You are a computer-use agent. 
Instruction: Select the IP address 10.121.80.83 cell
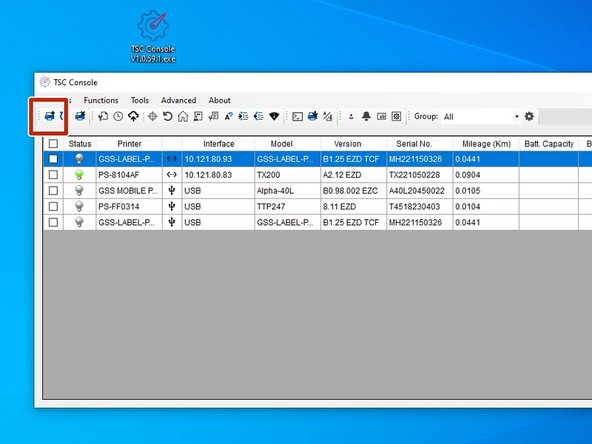pos(218,175)
